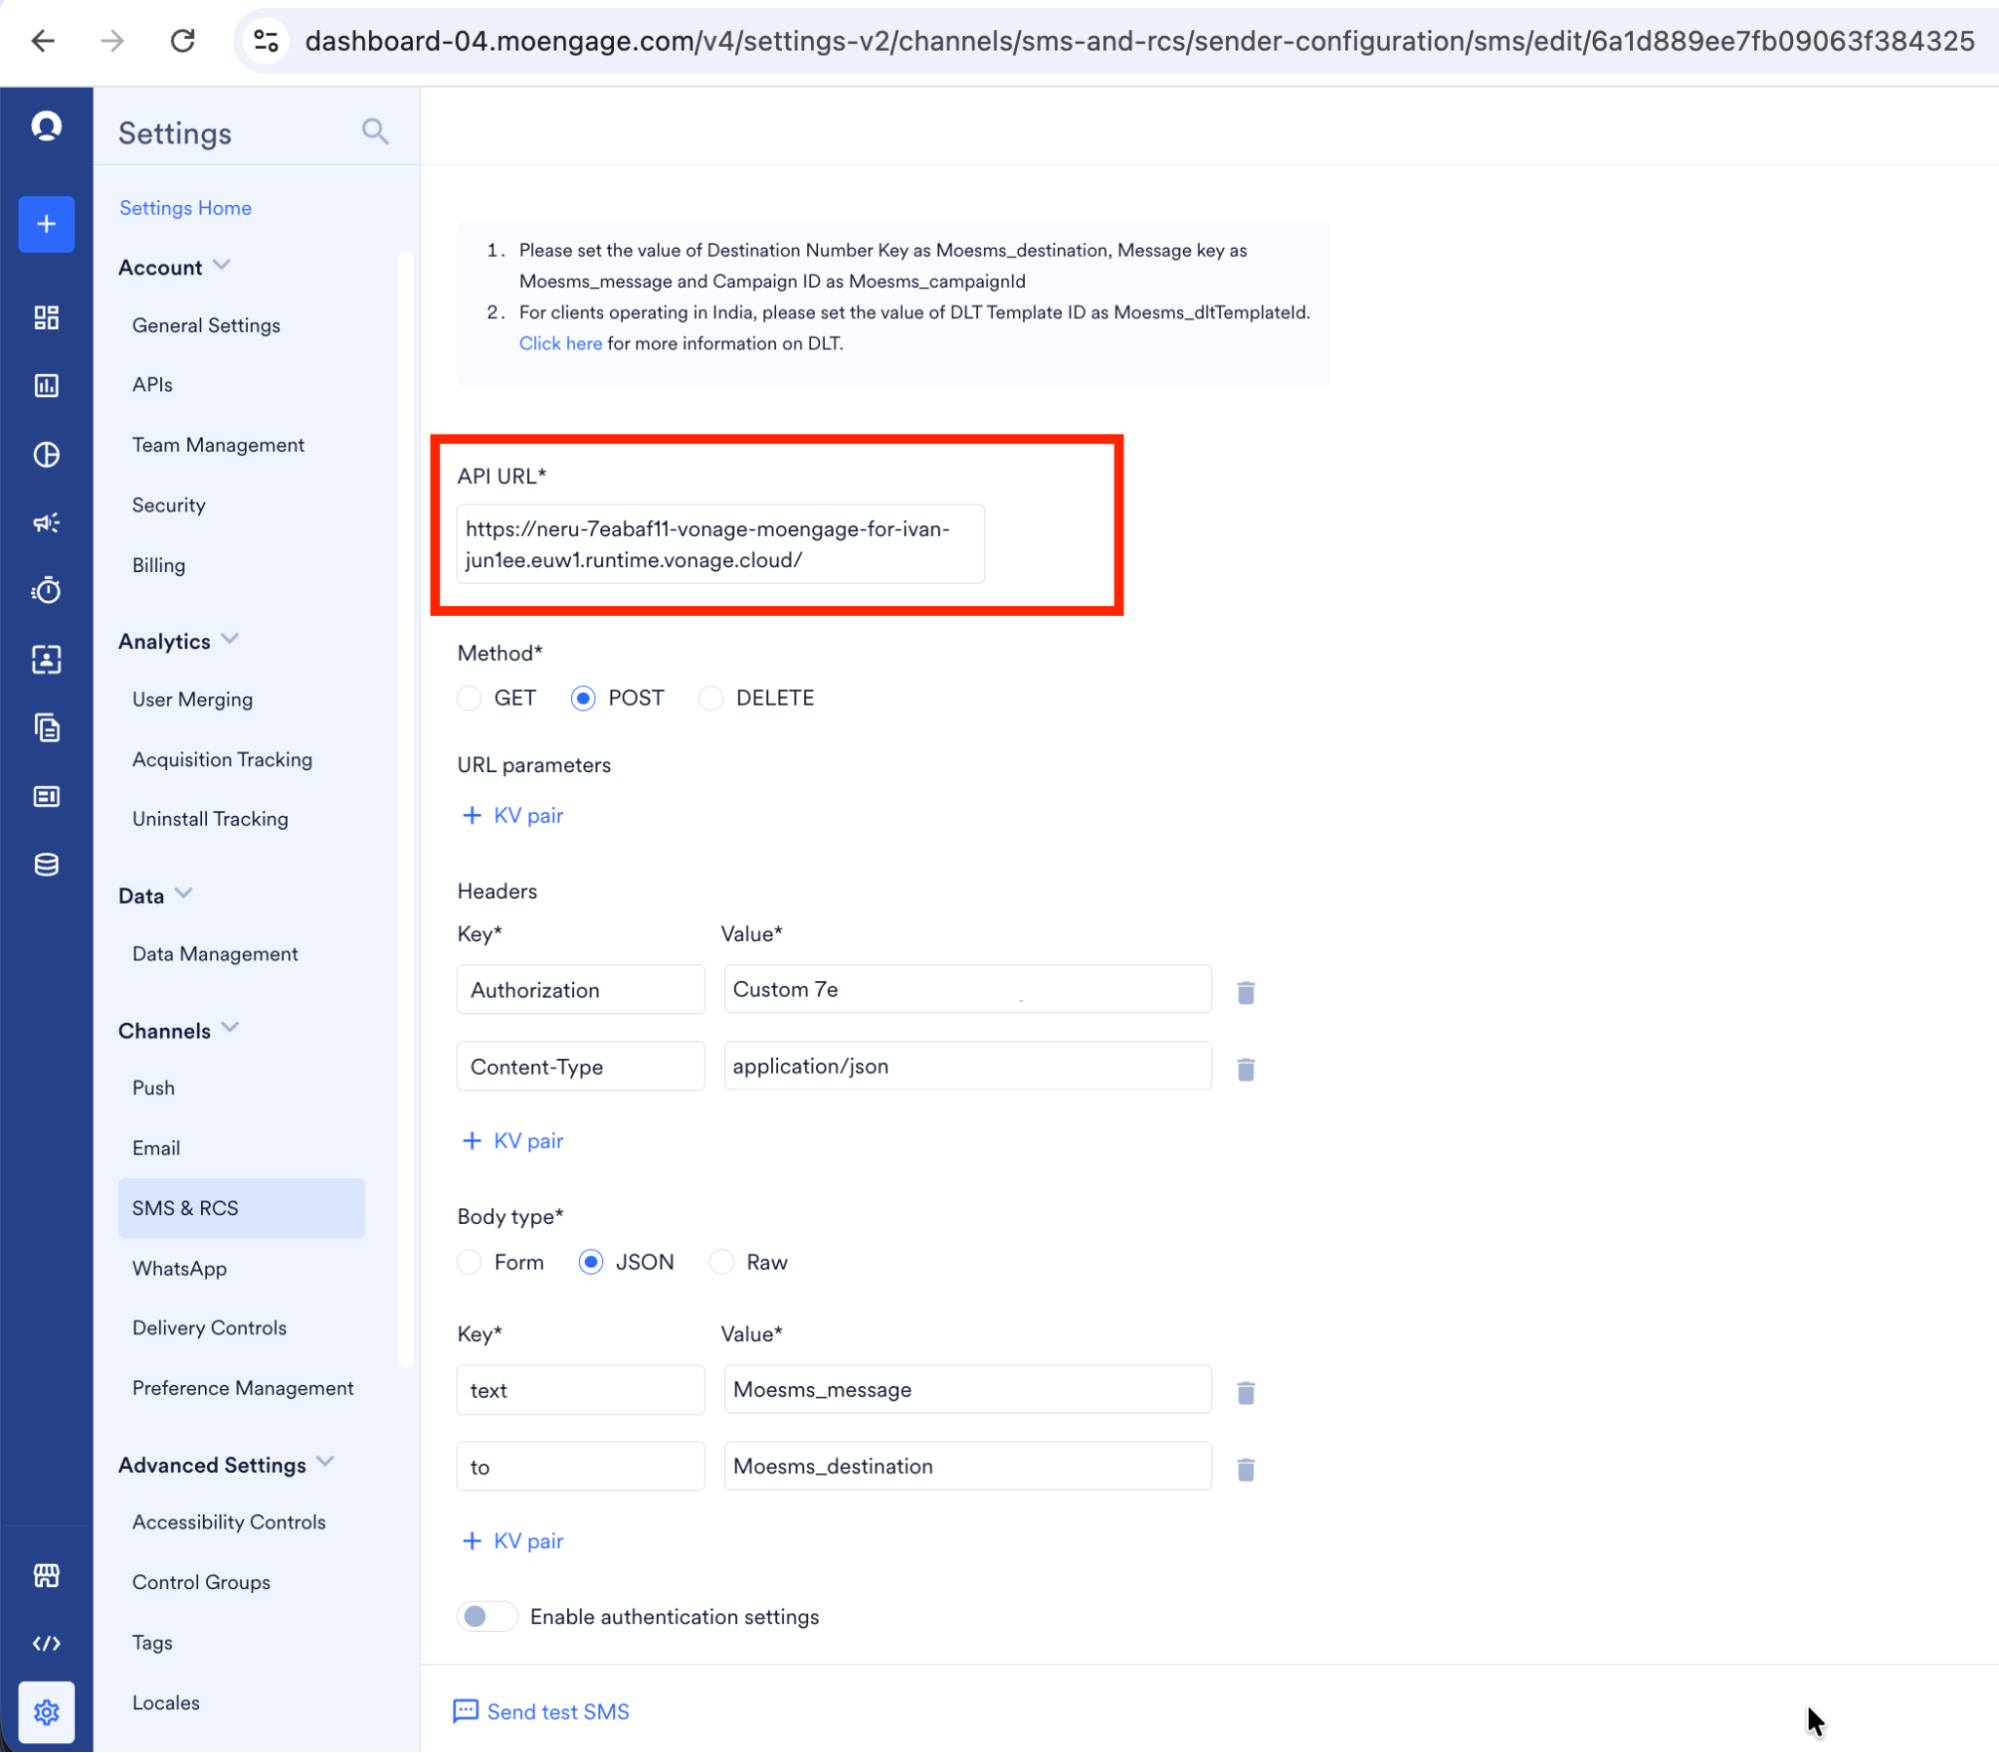
Task: Reload the page with refresh icon
Action: click(182, 41)
